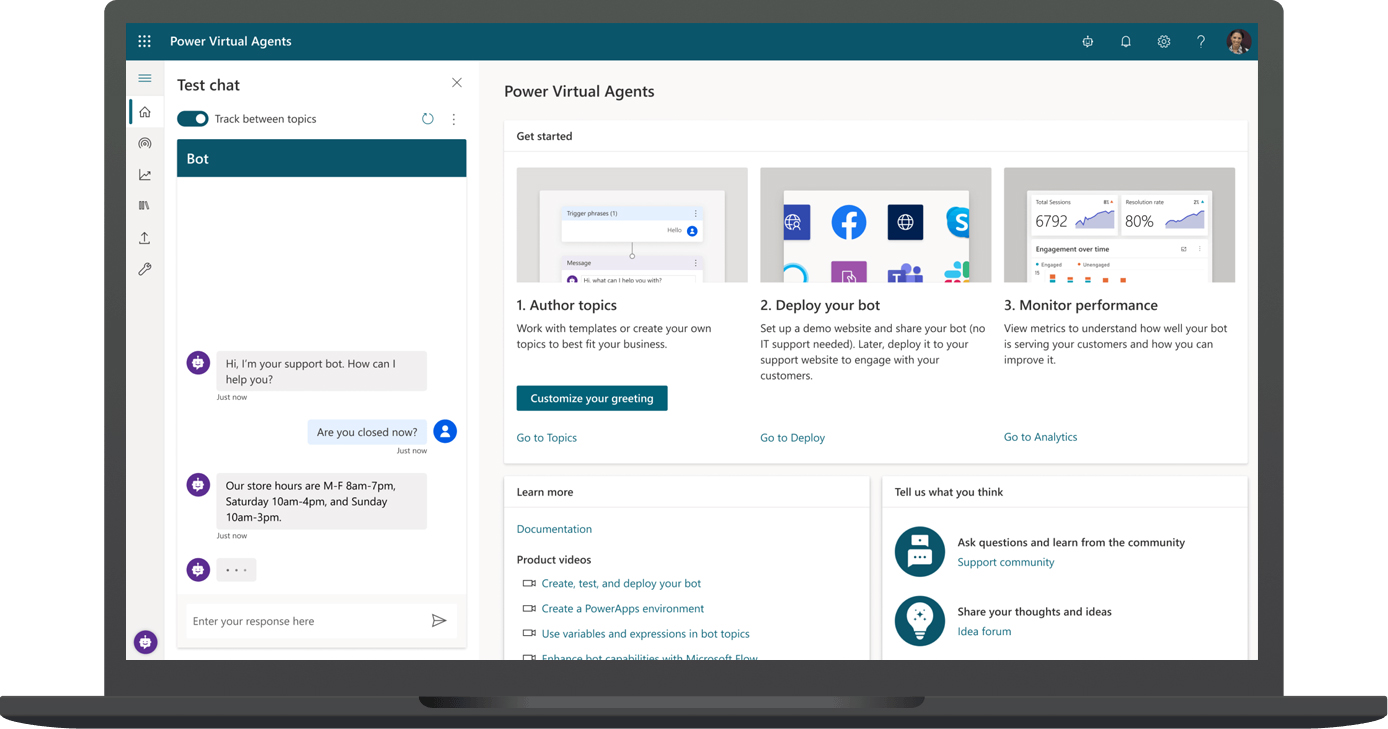Open the Documentation link
This screenshot has width=1388, height=729.
click(x=554, y=529)
